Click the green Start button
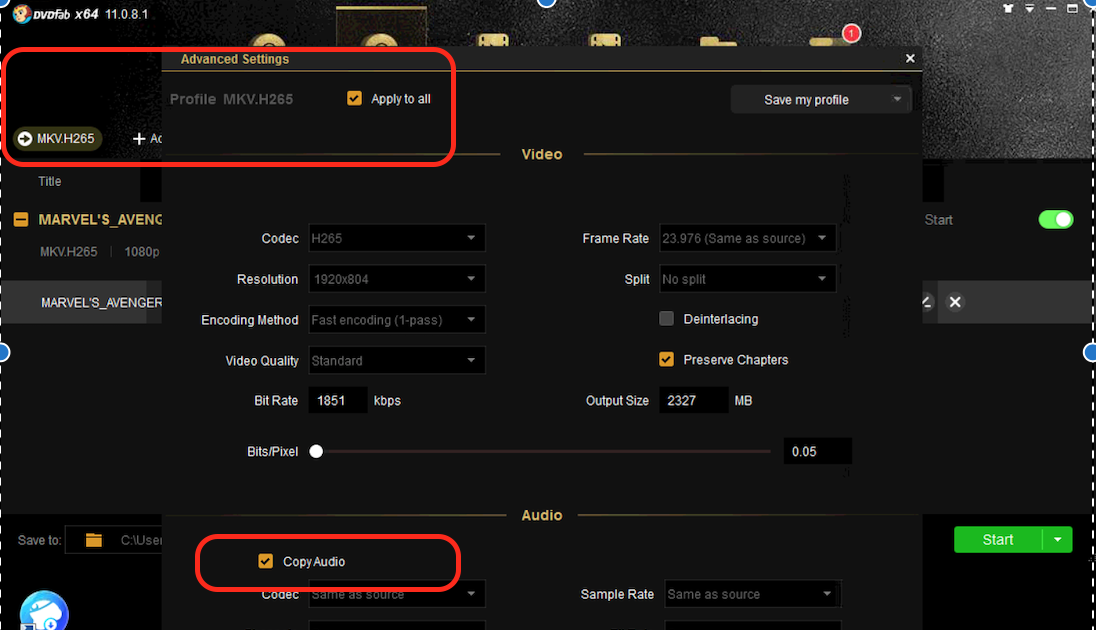The image size is (1096, 630). [x=997, y=540]
